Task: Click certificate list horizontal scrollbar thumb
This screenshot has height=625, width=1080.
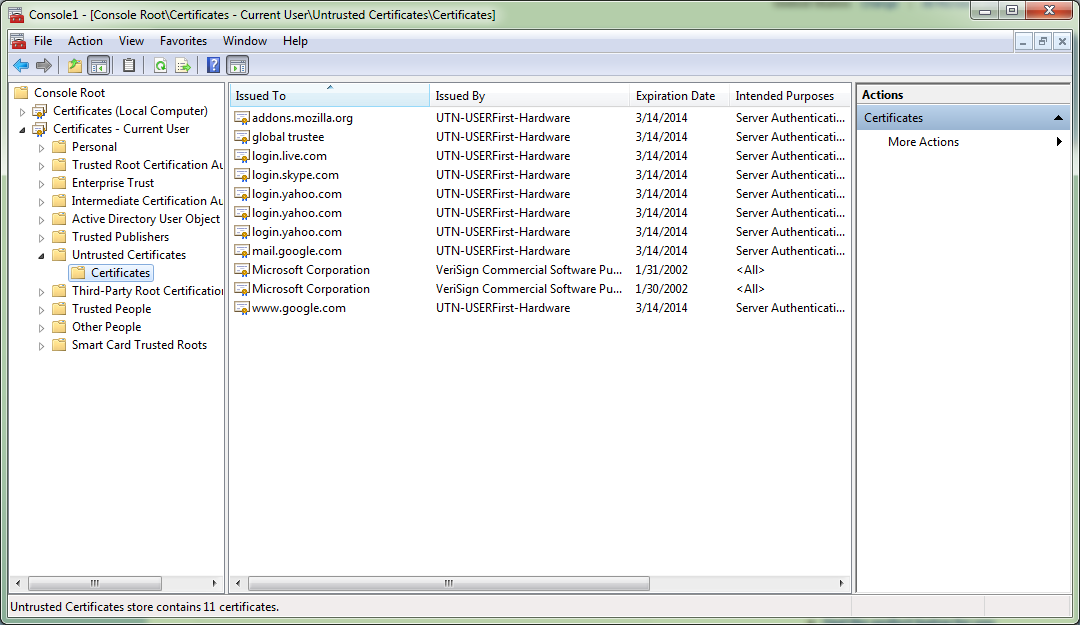Action: click(448, 584)
